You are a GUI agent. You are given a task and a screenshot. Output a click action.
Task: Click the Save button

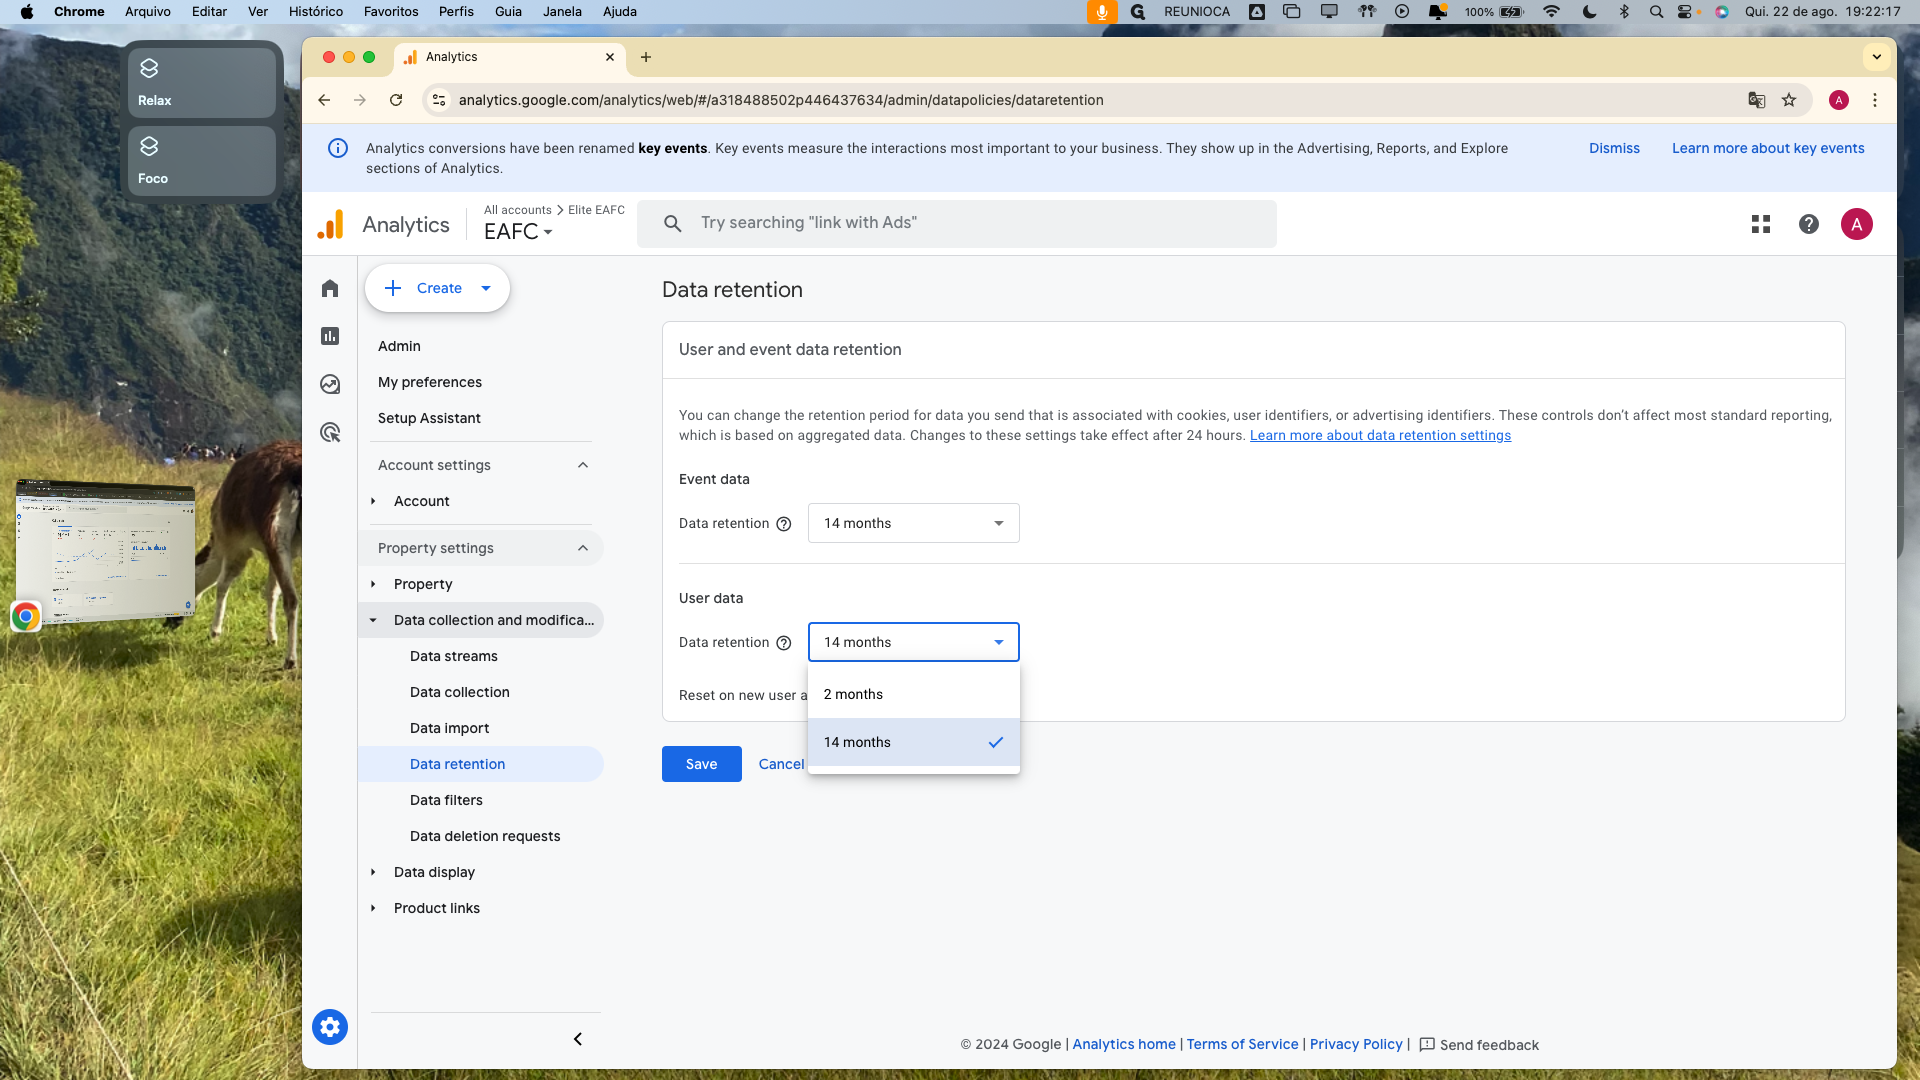click(701, 764)
